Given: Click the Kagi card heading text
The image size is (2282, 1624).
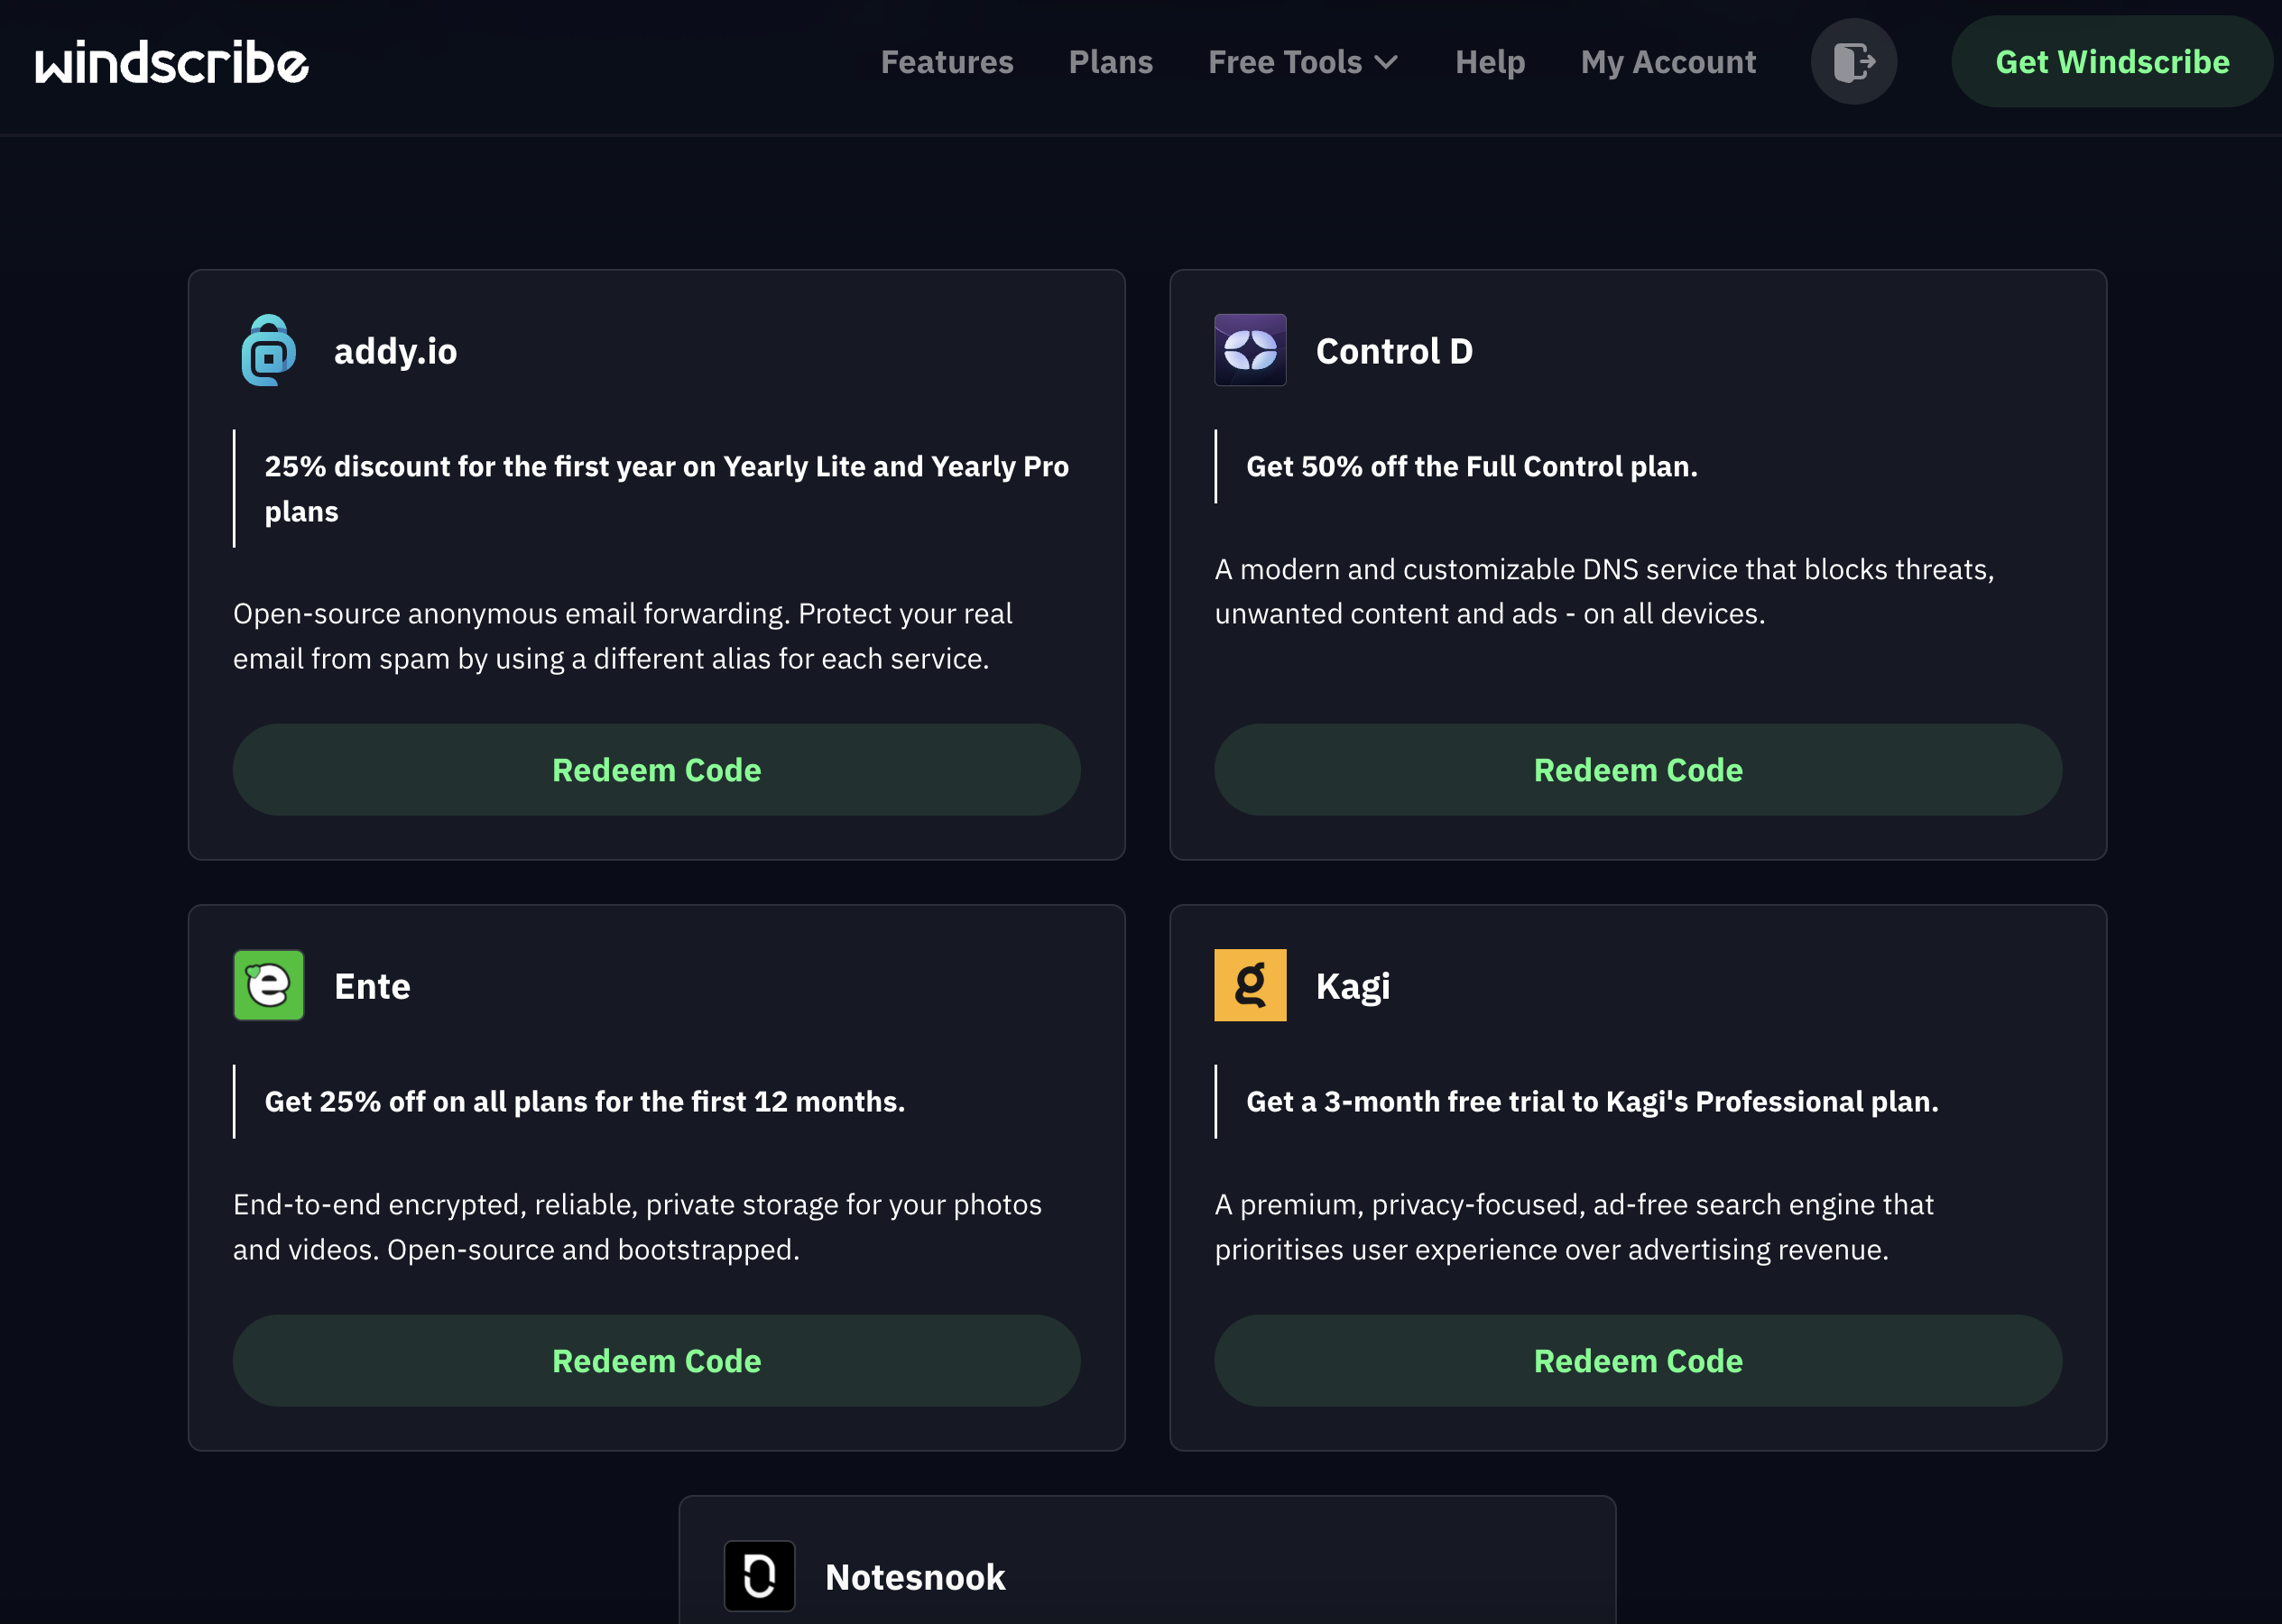Looking at the screenshot, I should coord(1352,986).
